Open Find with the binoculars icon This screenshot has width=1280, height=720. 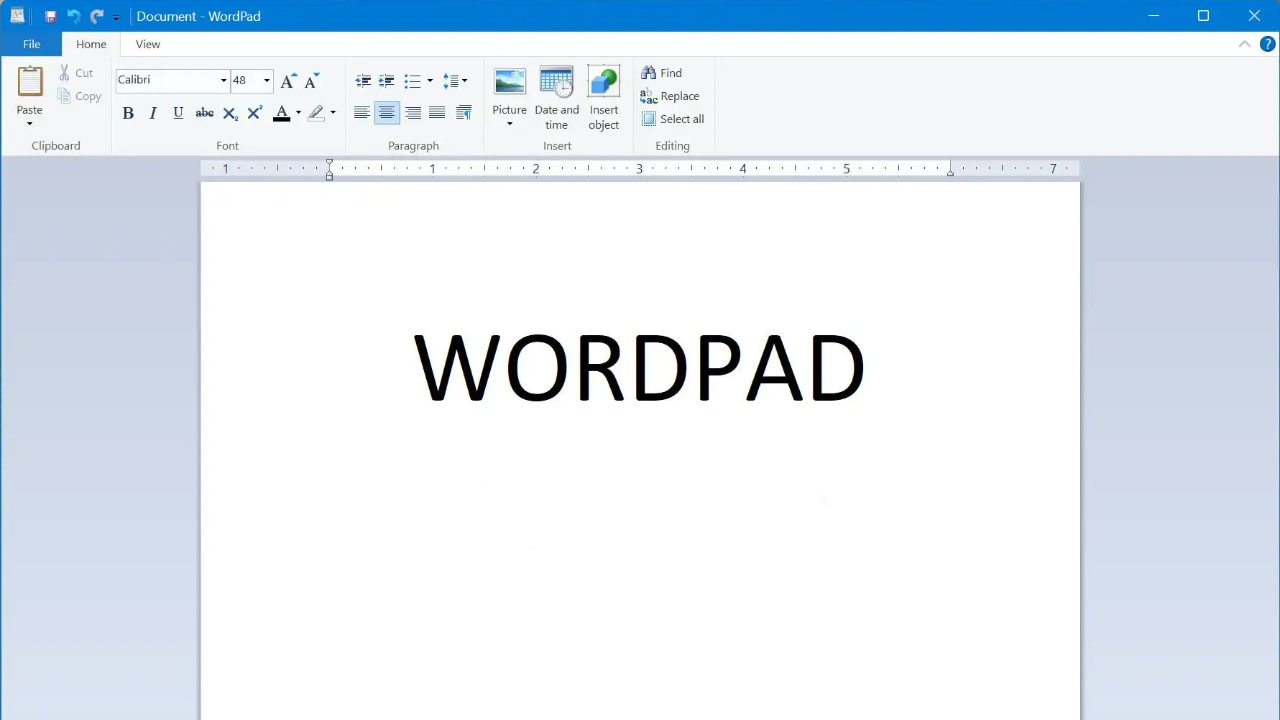click(x=649, y=73)
